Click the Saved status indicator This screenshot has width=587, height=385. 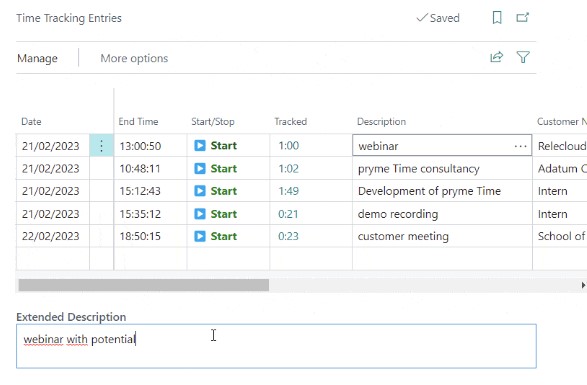[x=438, y=18]
